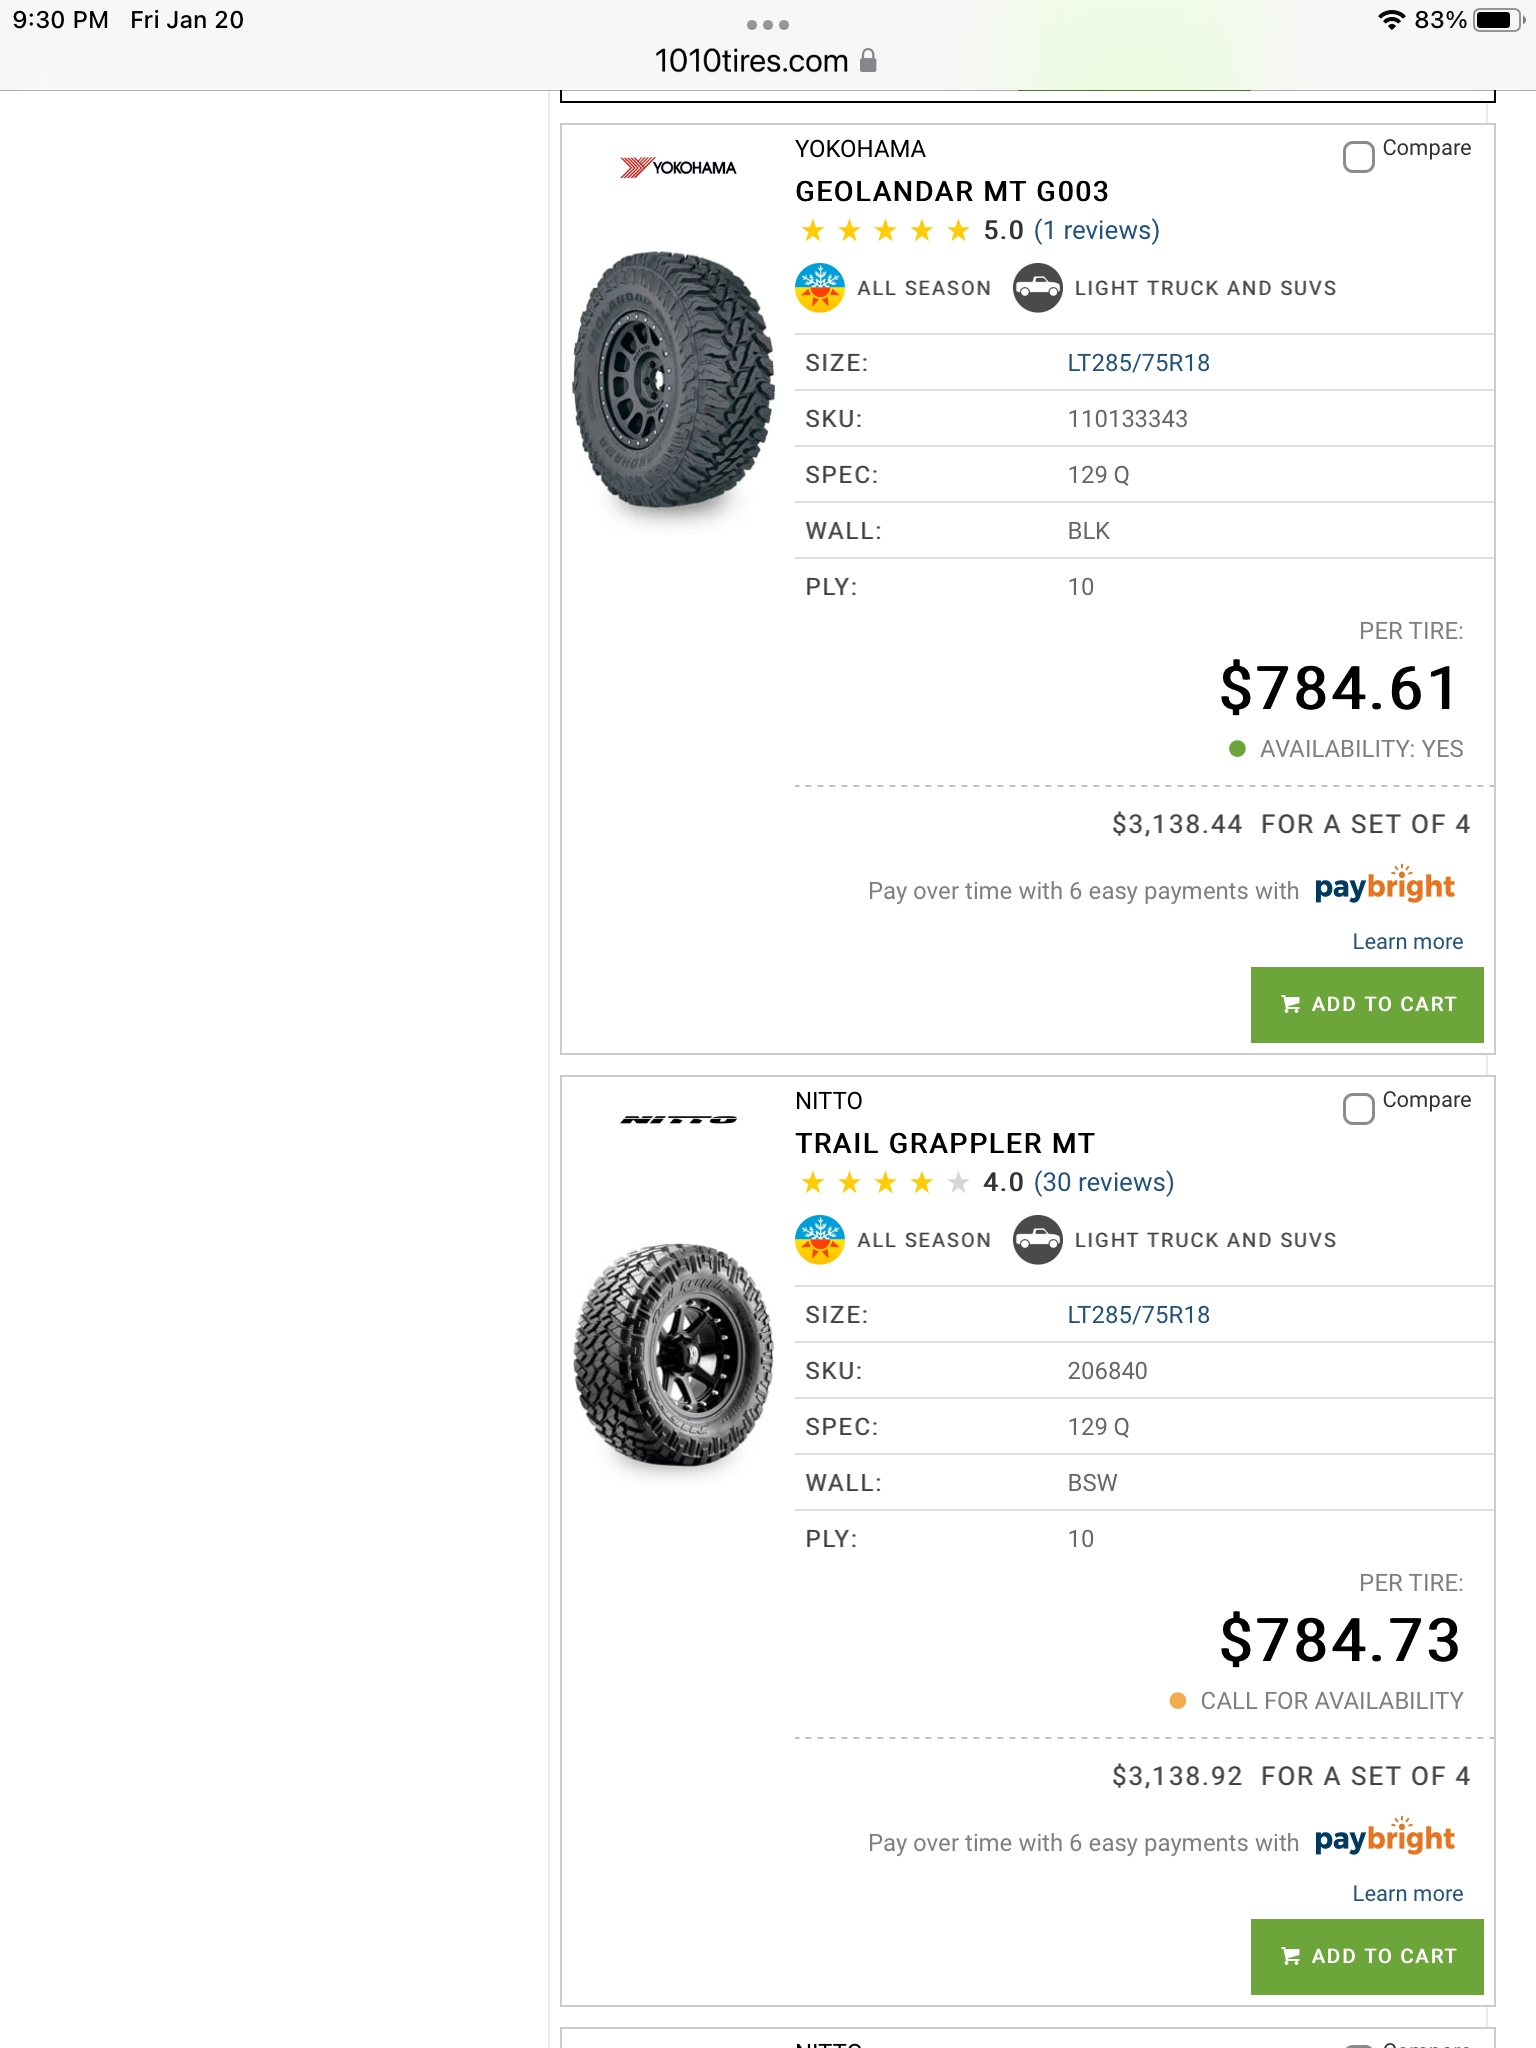
Task: Click Learn more under Yokohama paybright
Action: pos(1407,942)
